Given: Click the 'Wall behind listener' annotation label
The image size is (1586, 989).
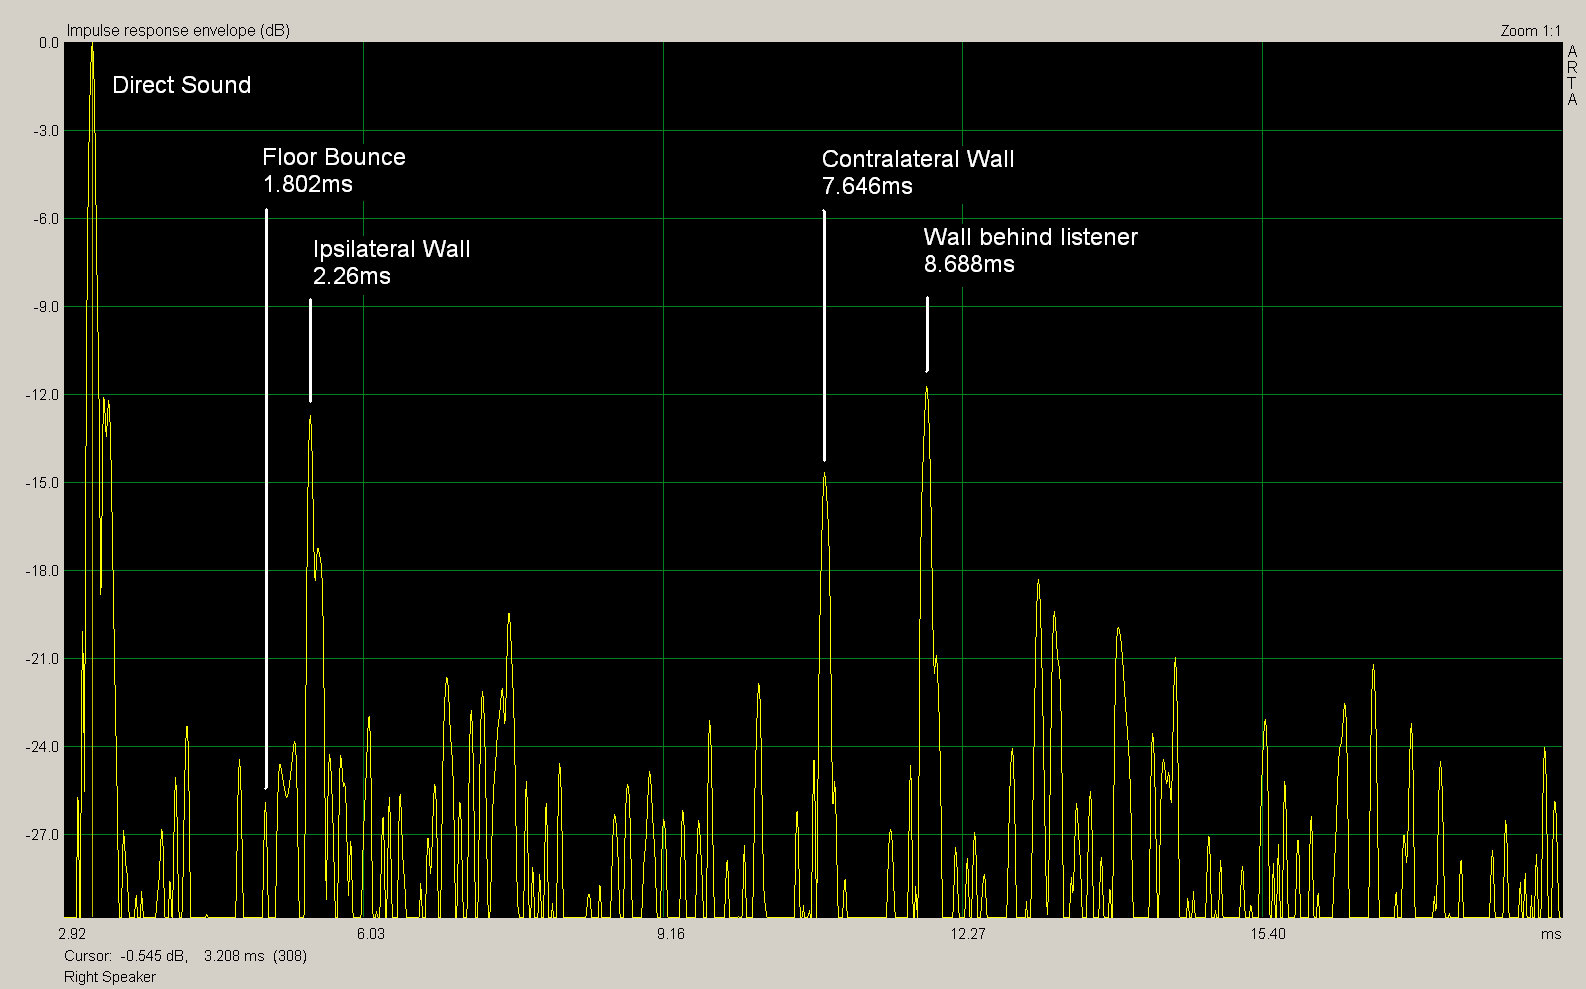Looking at the screenshot, I should [x=1031, y=237].
